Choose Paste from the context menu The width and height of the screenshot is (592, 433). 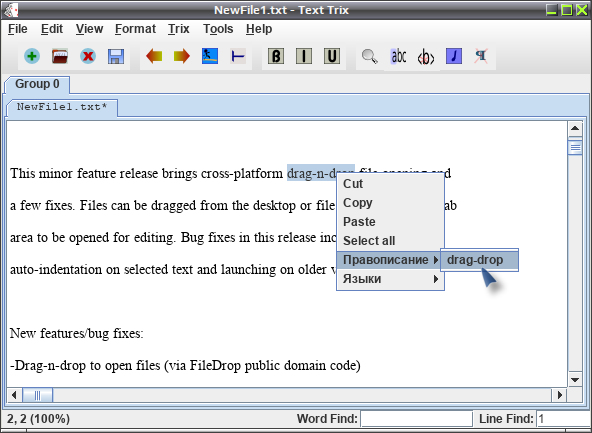[x=390, y=222]
